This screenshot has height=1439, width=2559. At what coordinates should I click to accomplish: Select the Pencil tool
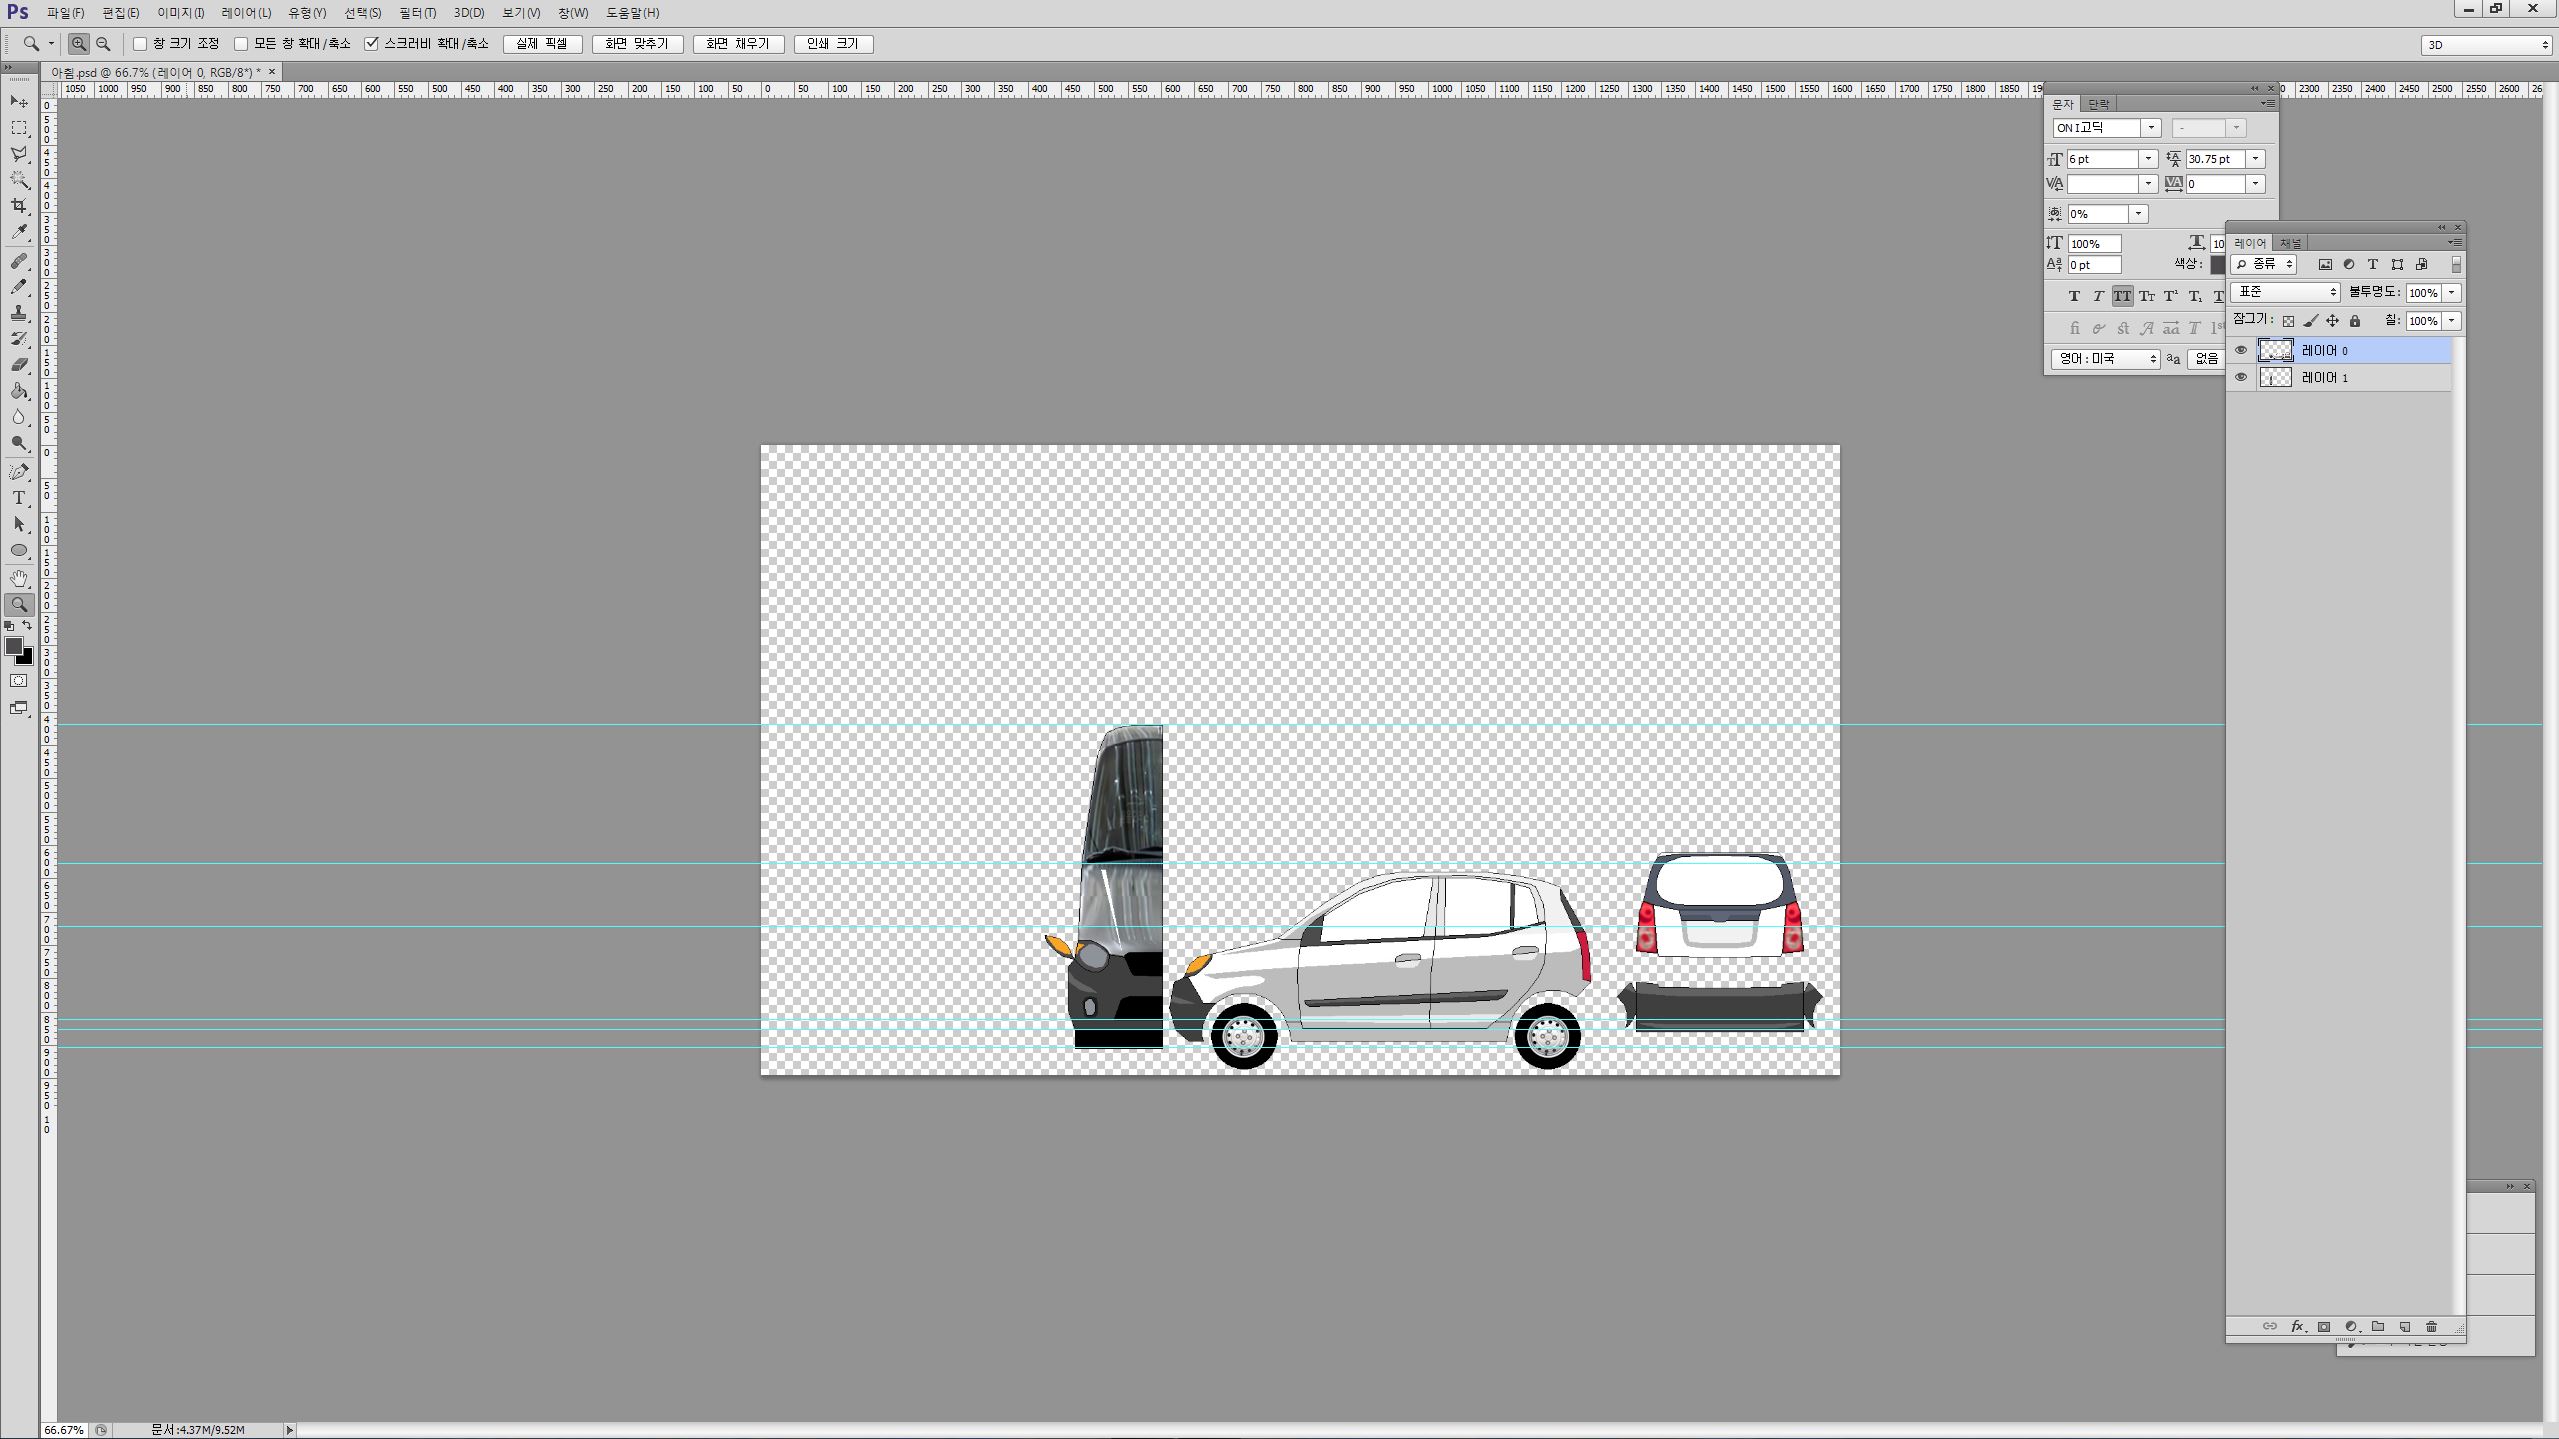pyautogui.click(x=19, y=287)
